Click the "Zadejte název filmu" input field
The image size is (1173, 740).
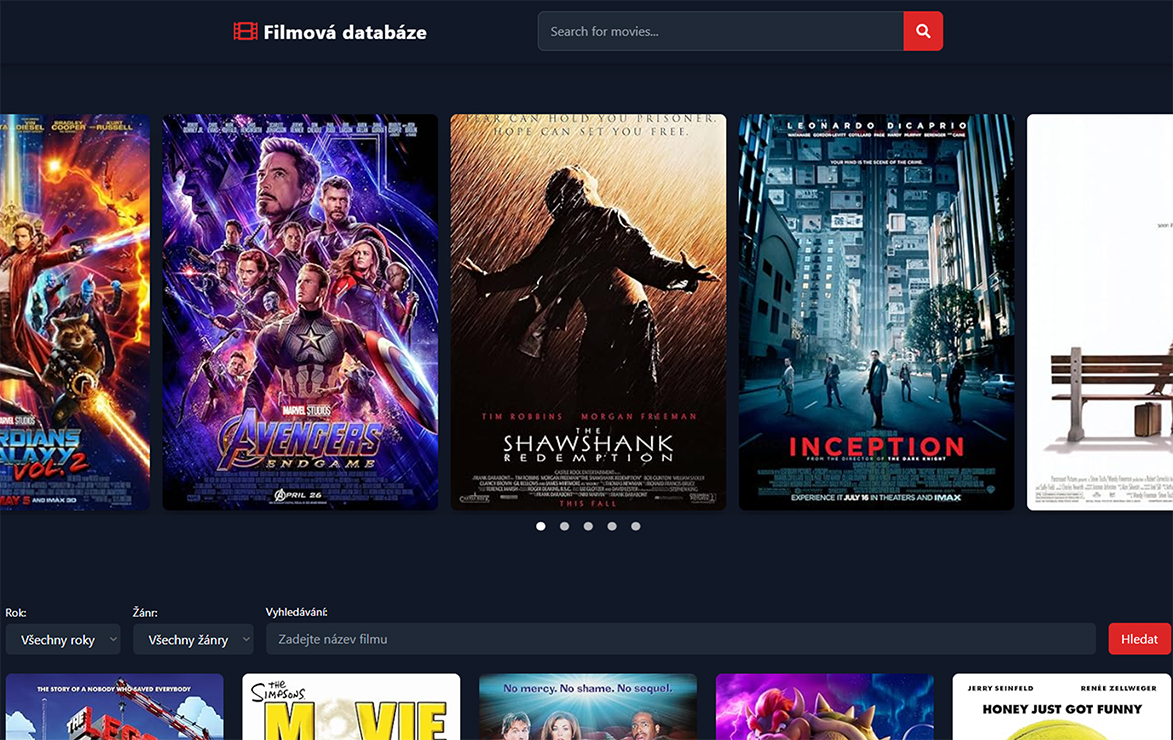click(680, 639)
